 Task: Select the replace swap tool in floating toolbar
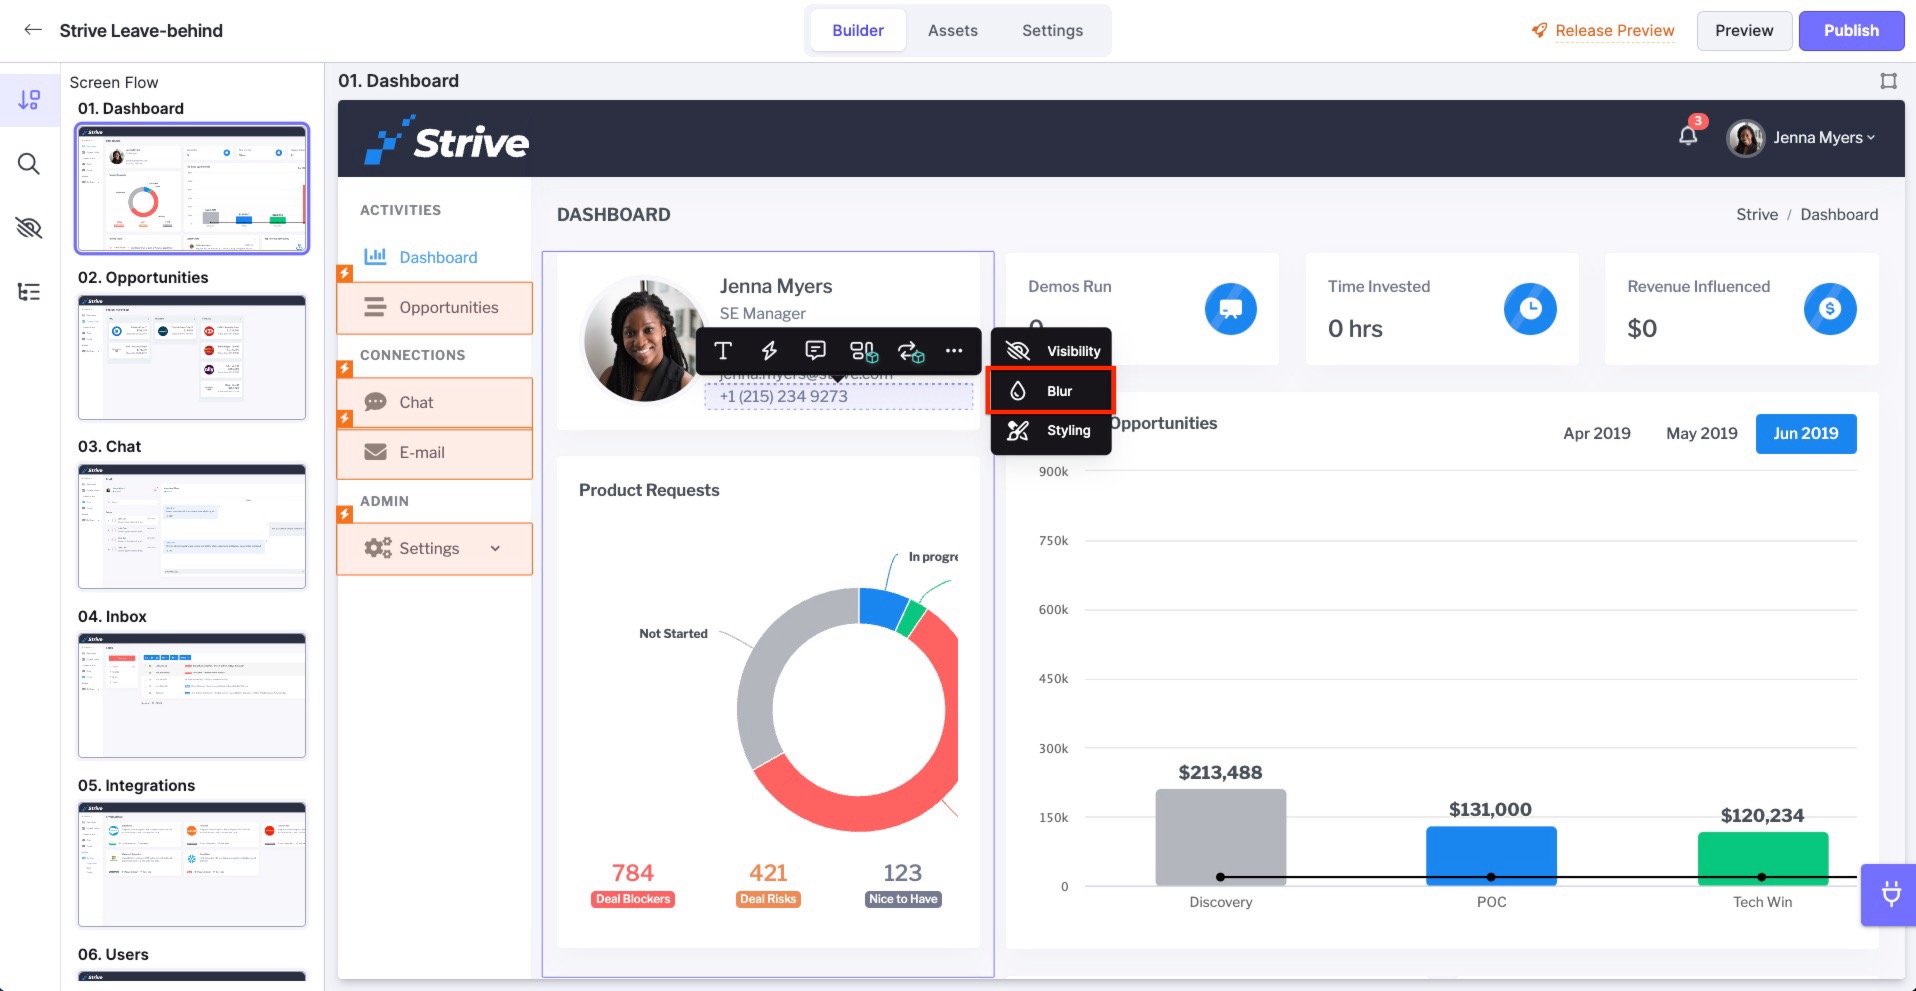click(x=910, y=351)
